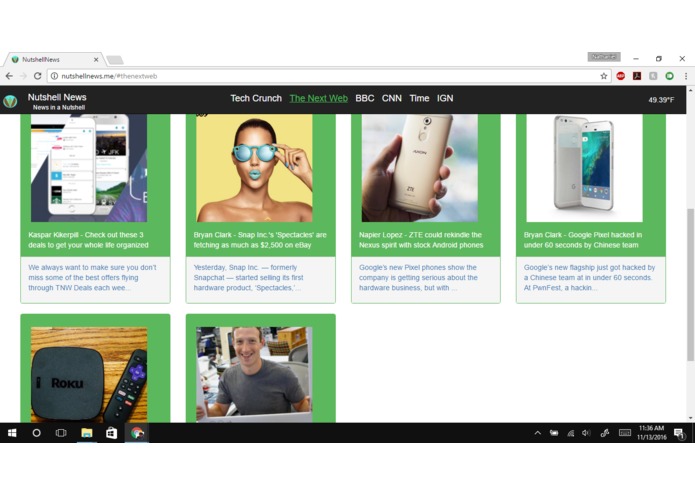Open the volume speaker tray icon
Image resolution: width=695 pixels, height=494 pixels.
point(586,433)
